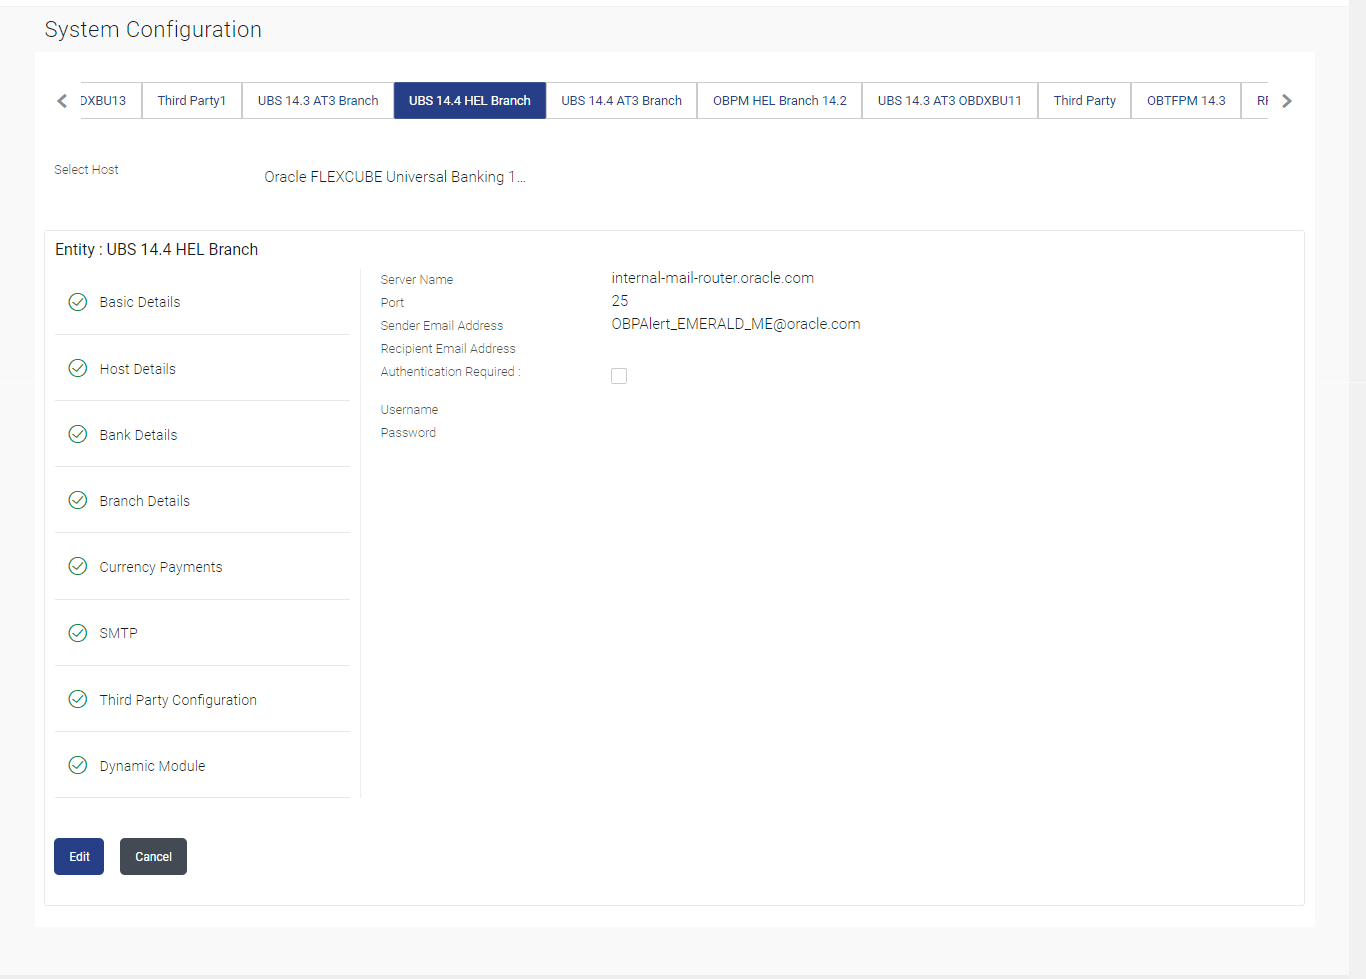Click the Sender Email Address label
This screenshot has width=1366, height=979.
(x=442, y=326)
